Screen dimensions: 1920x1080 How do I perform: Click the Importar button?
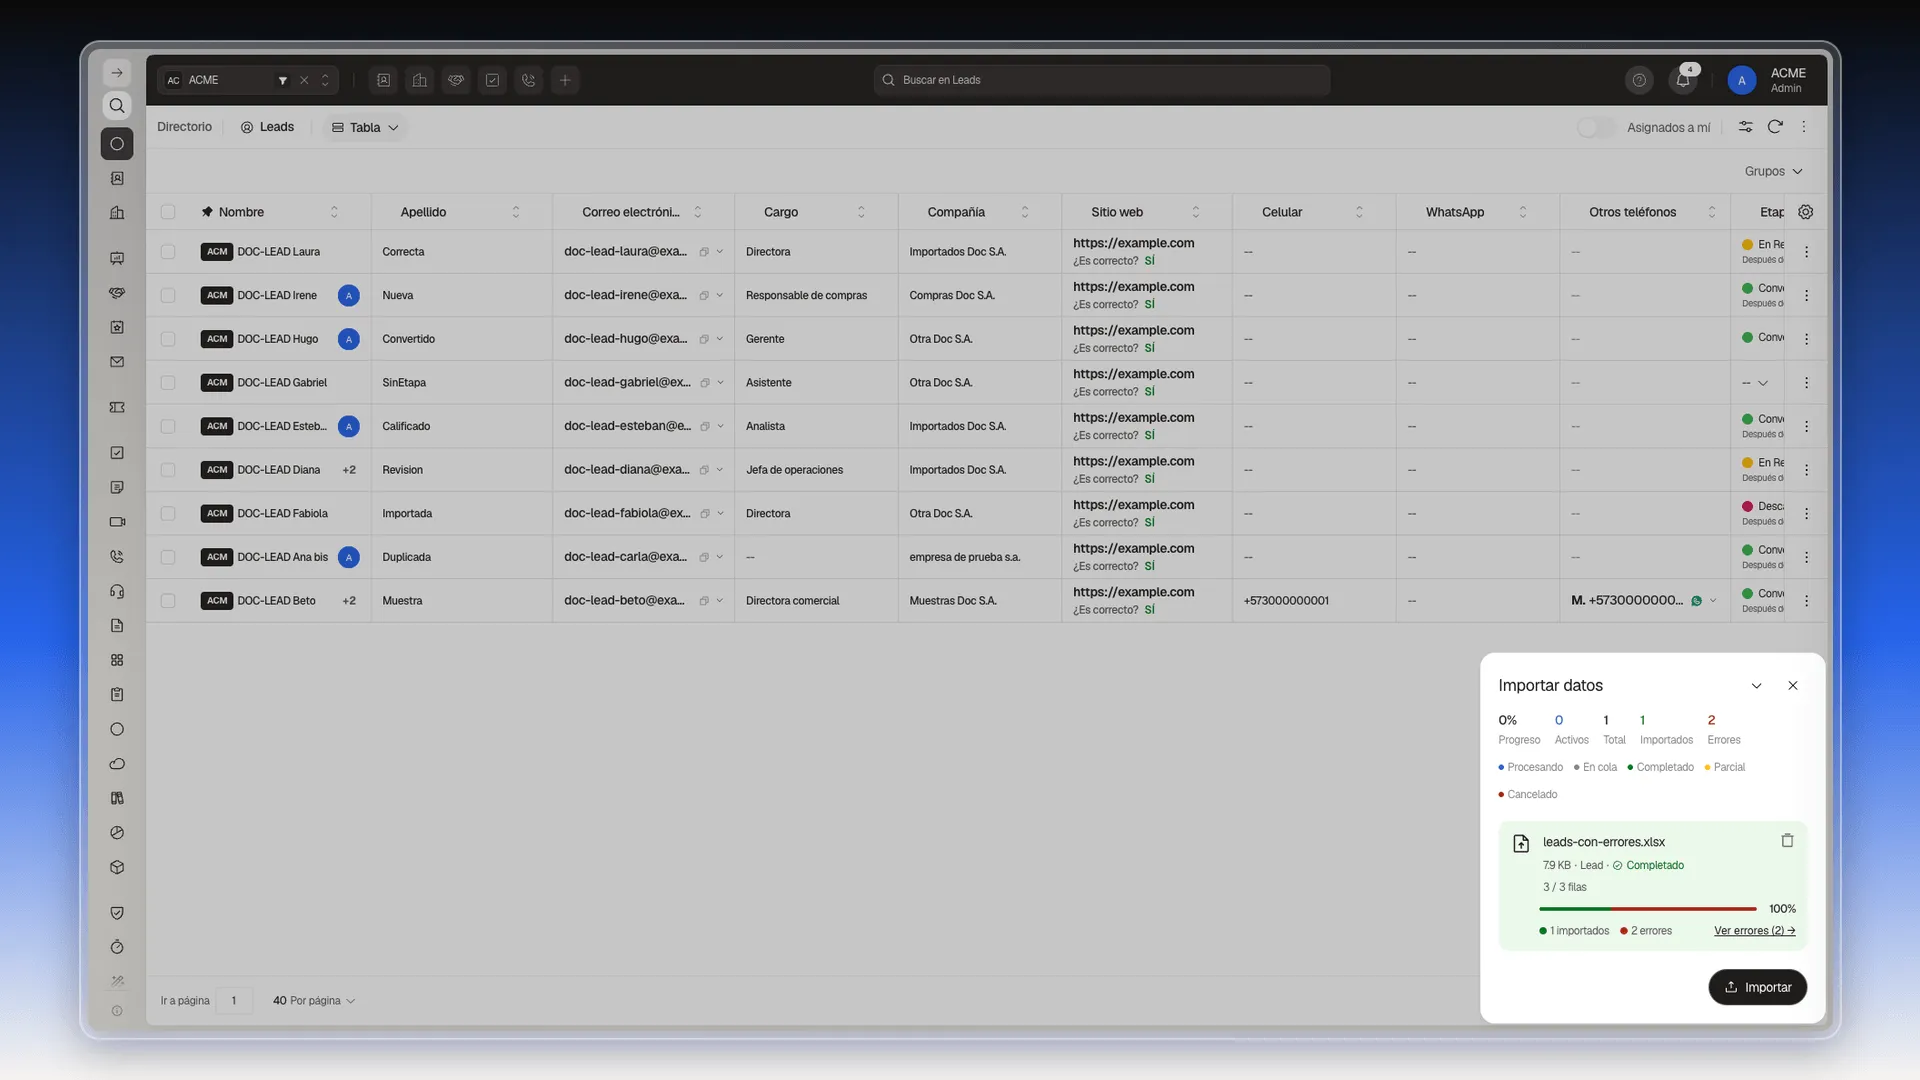[x=1757, y=987]
